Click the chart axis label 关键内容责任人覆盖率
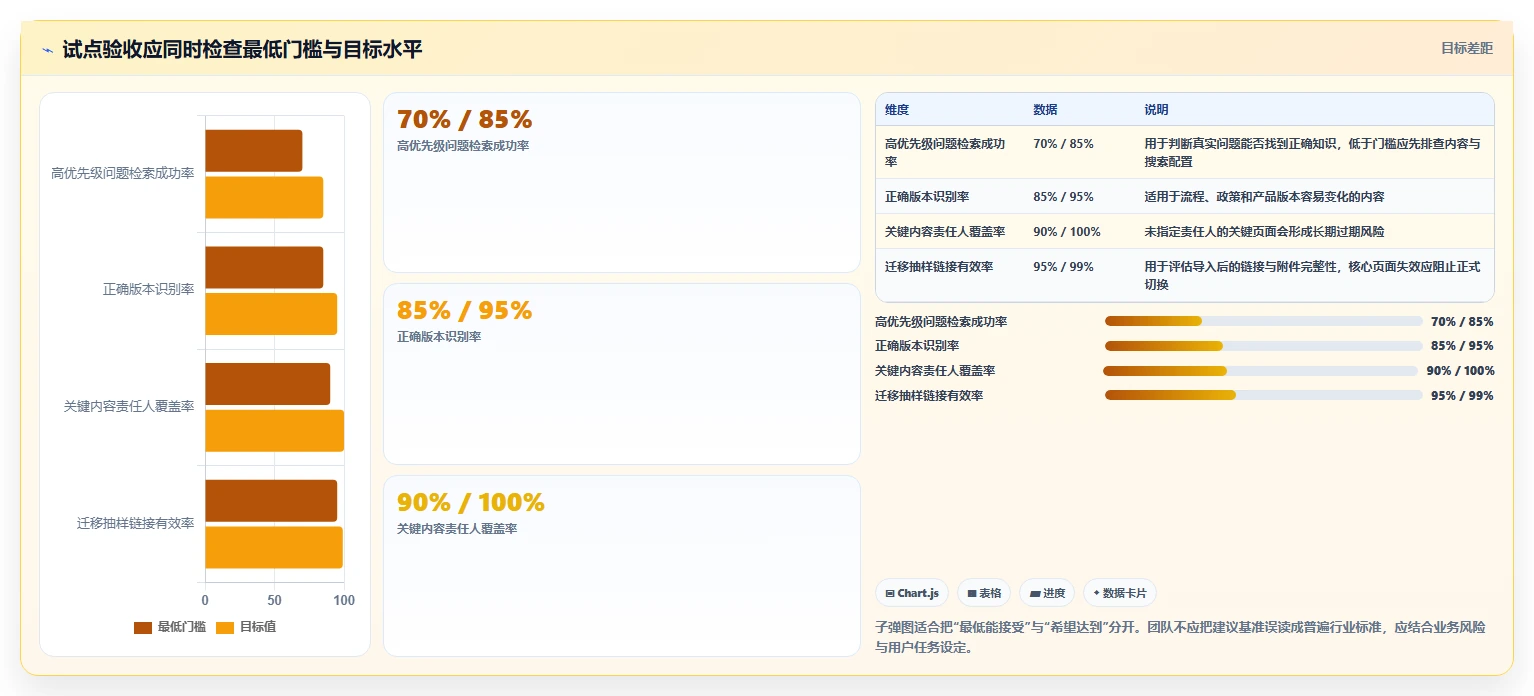1534x696 pixels. coord(129,407)
